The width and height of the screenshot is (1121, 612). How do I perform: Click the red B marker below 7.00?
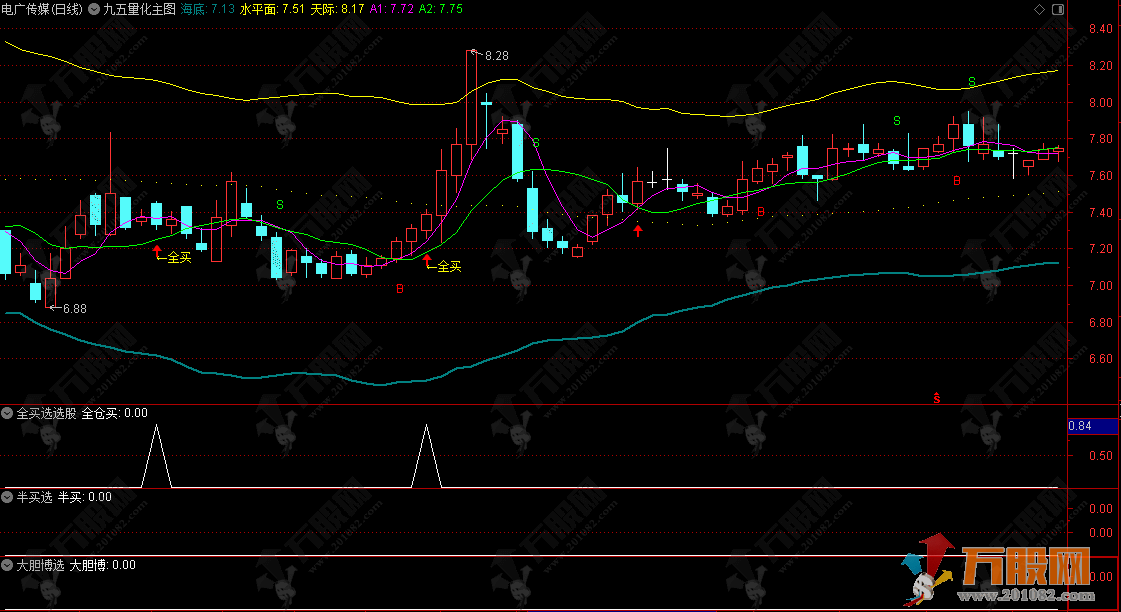coord(400,289)
